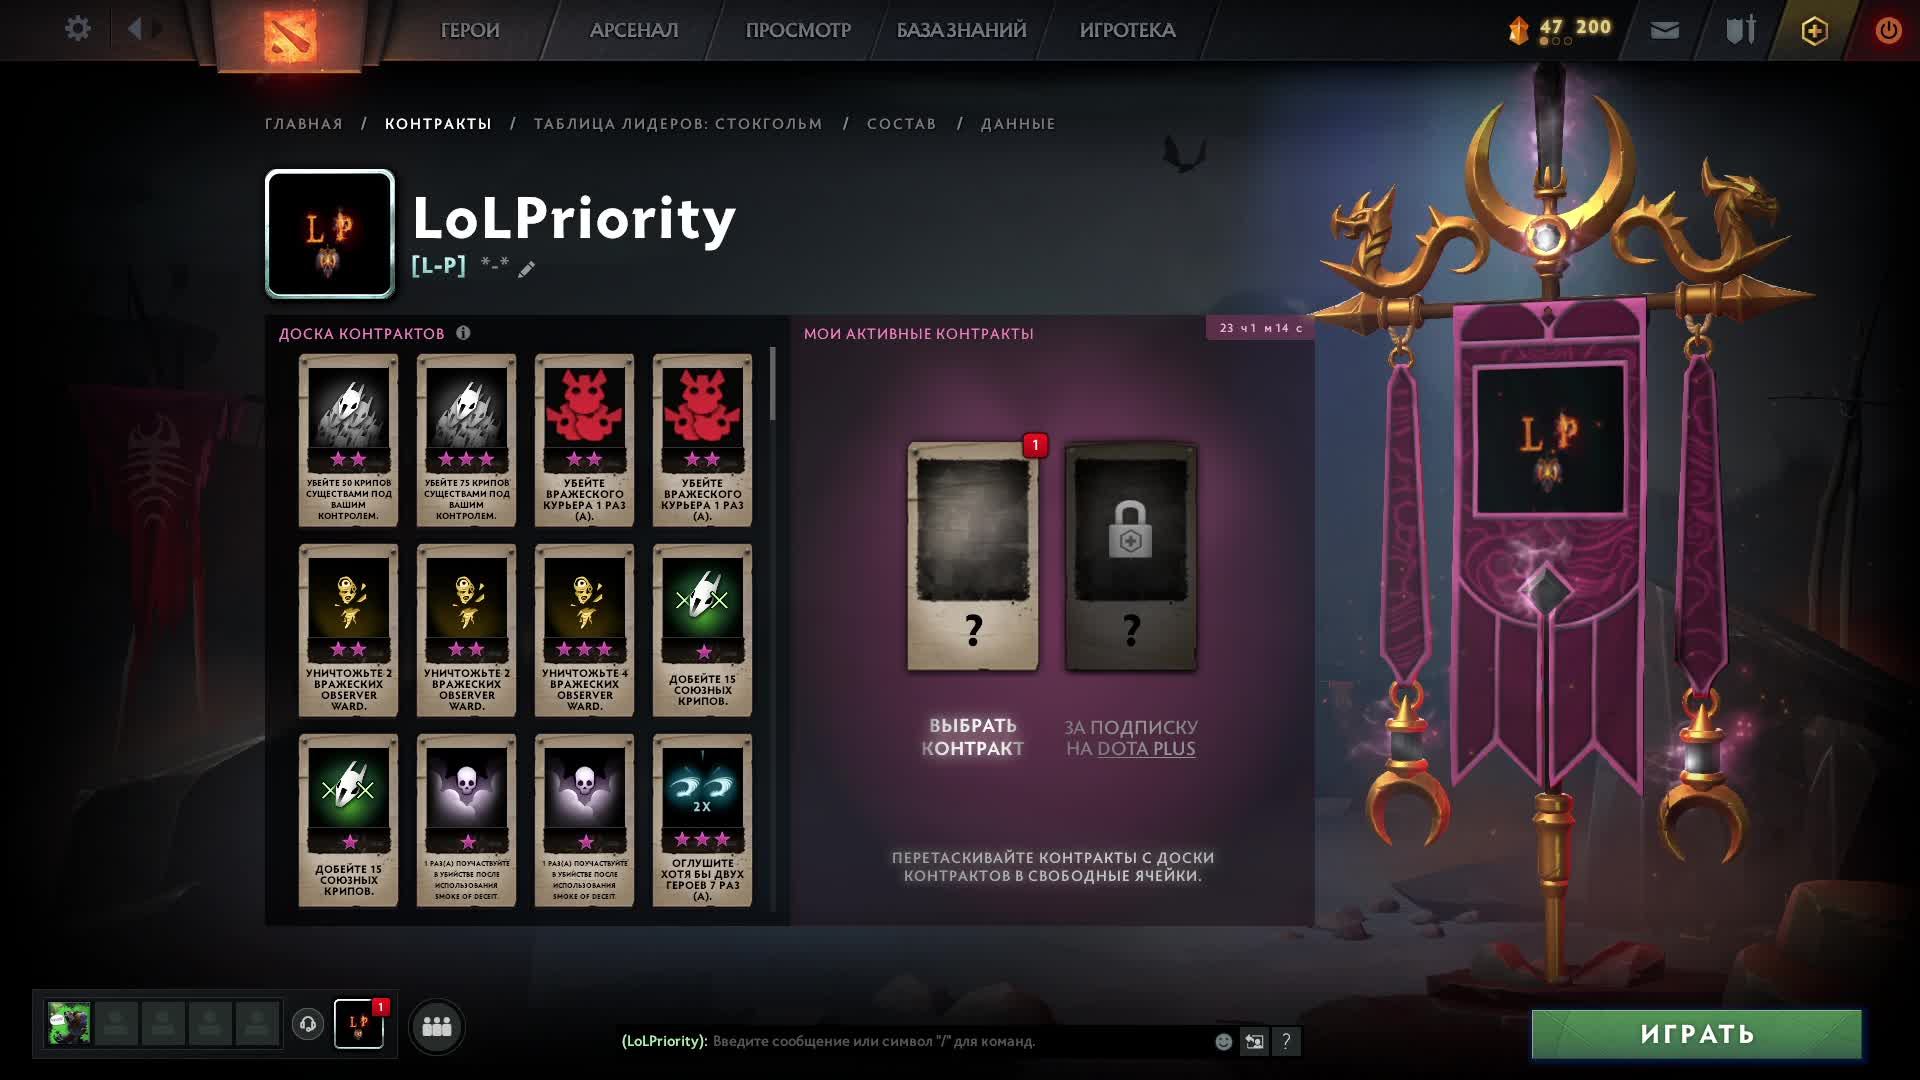
Task: Click the guild name edit pencil icon
Action: coord(526,268)
